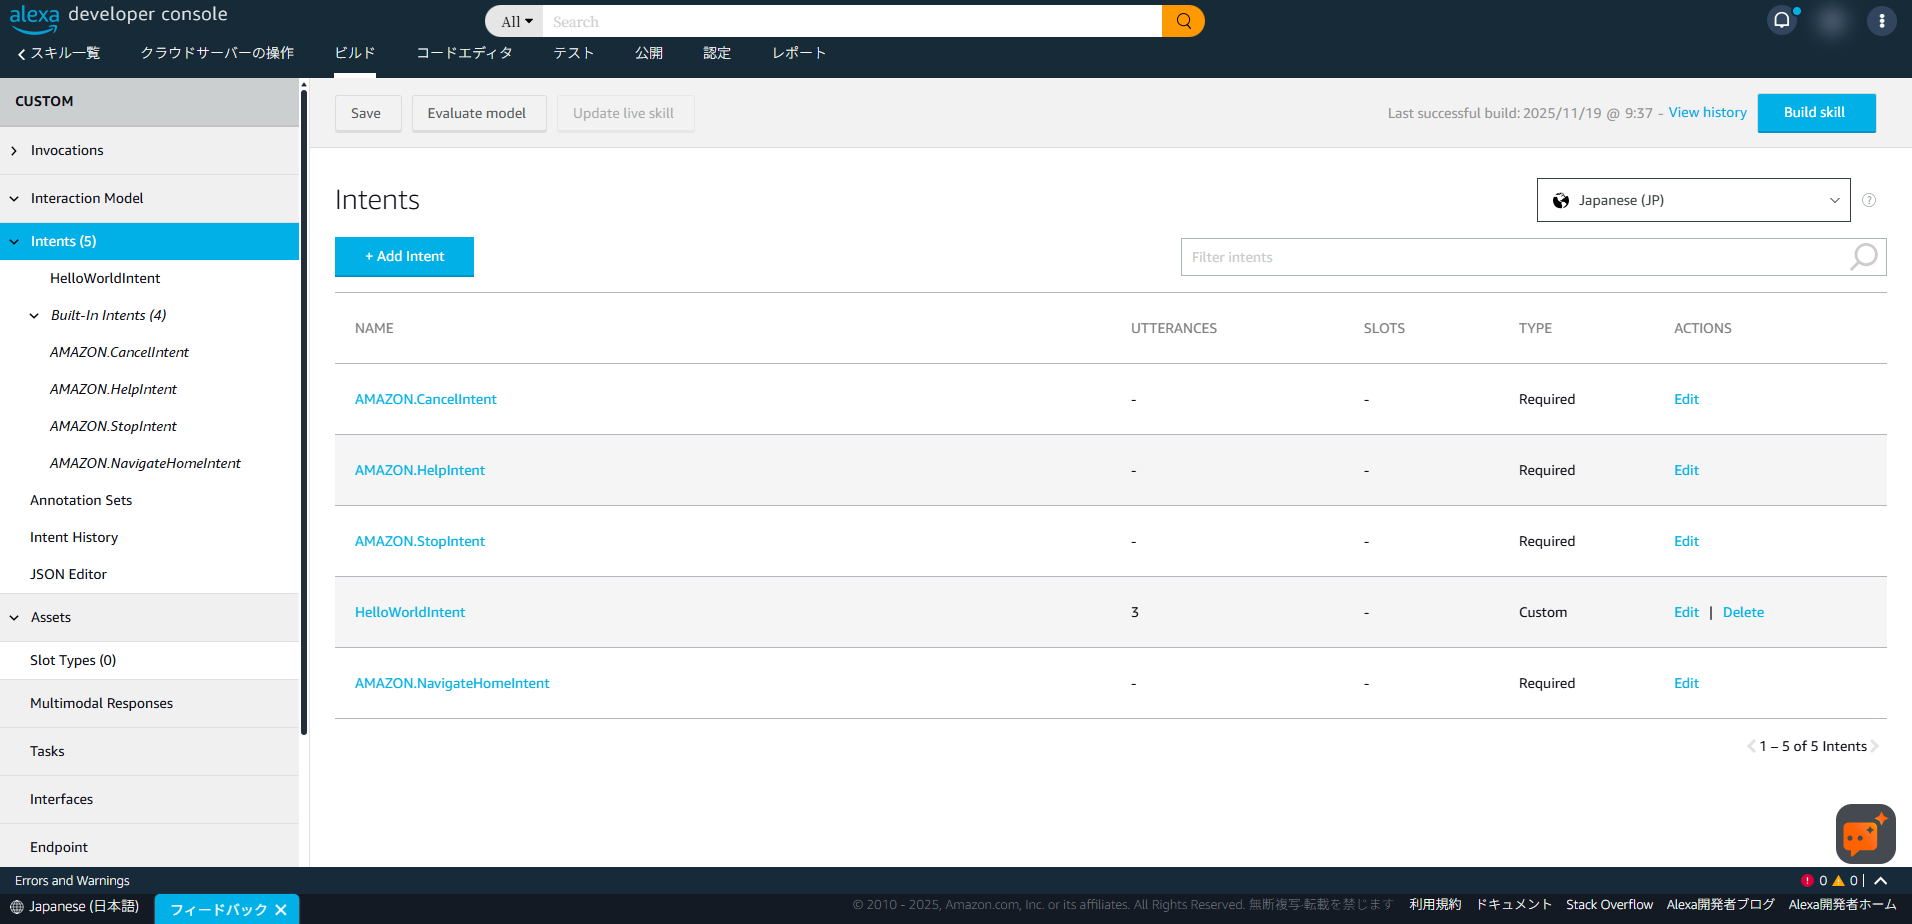
Task: Open Tasks in the sidebar
Action: click(x=47, y=751)
